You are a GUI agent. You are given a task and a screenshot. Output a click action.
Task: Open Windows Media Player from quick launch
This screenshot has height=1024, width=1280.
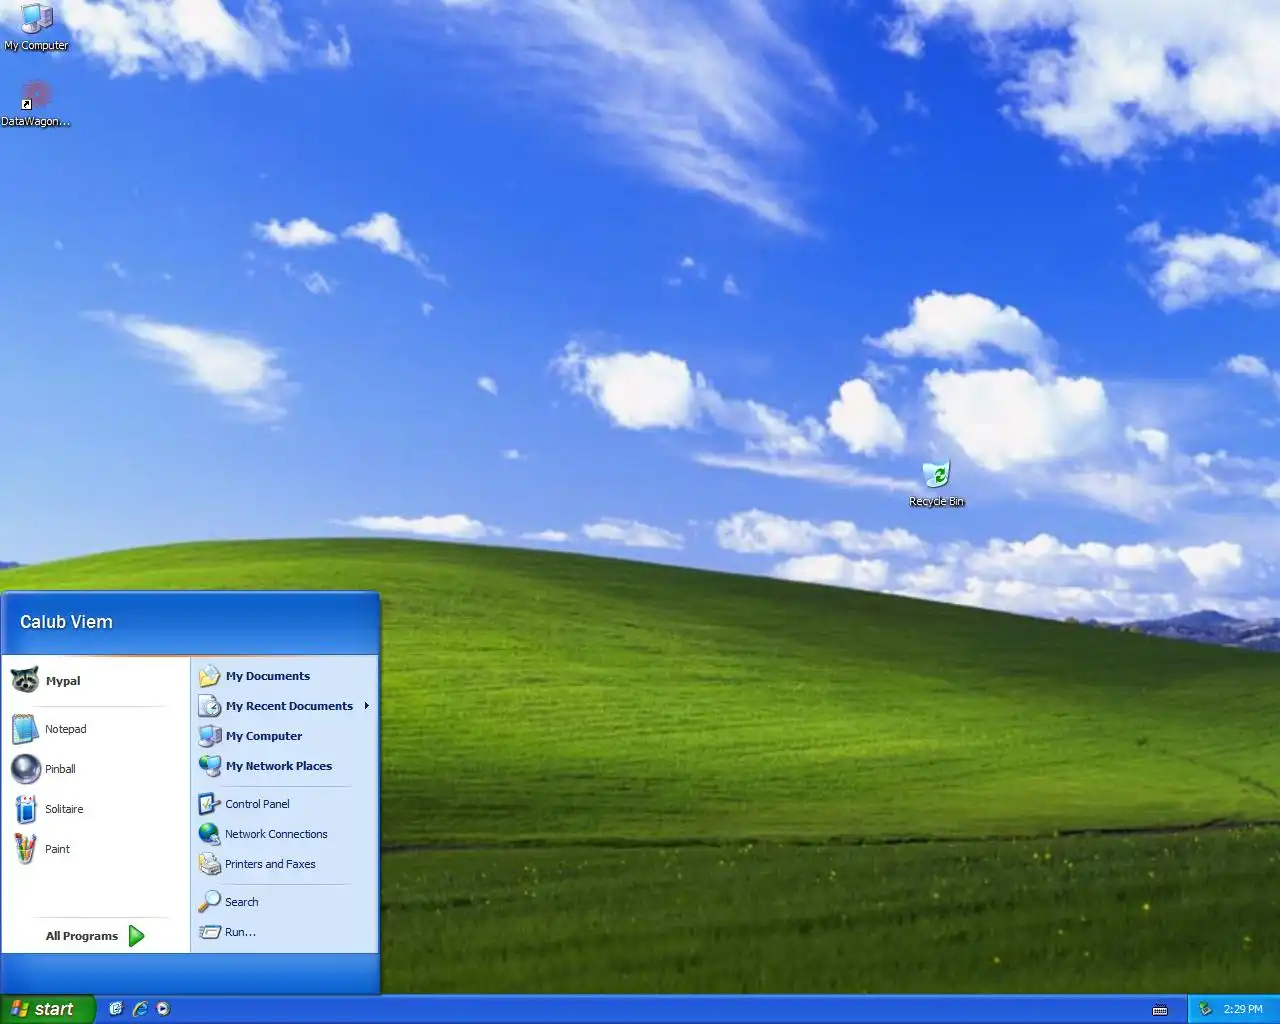[x=164, y=1009]
